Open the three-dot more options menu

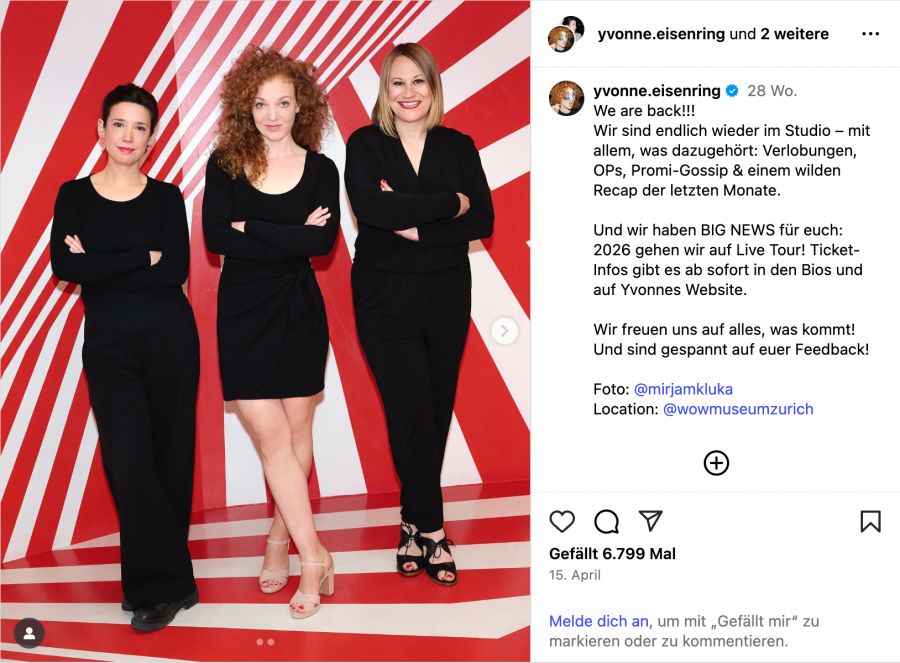(x=870, y=34)
